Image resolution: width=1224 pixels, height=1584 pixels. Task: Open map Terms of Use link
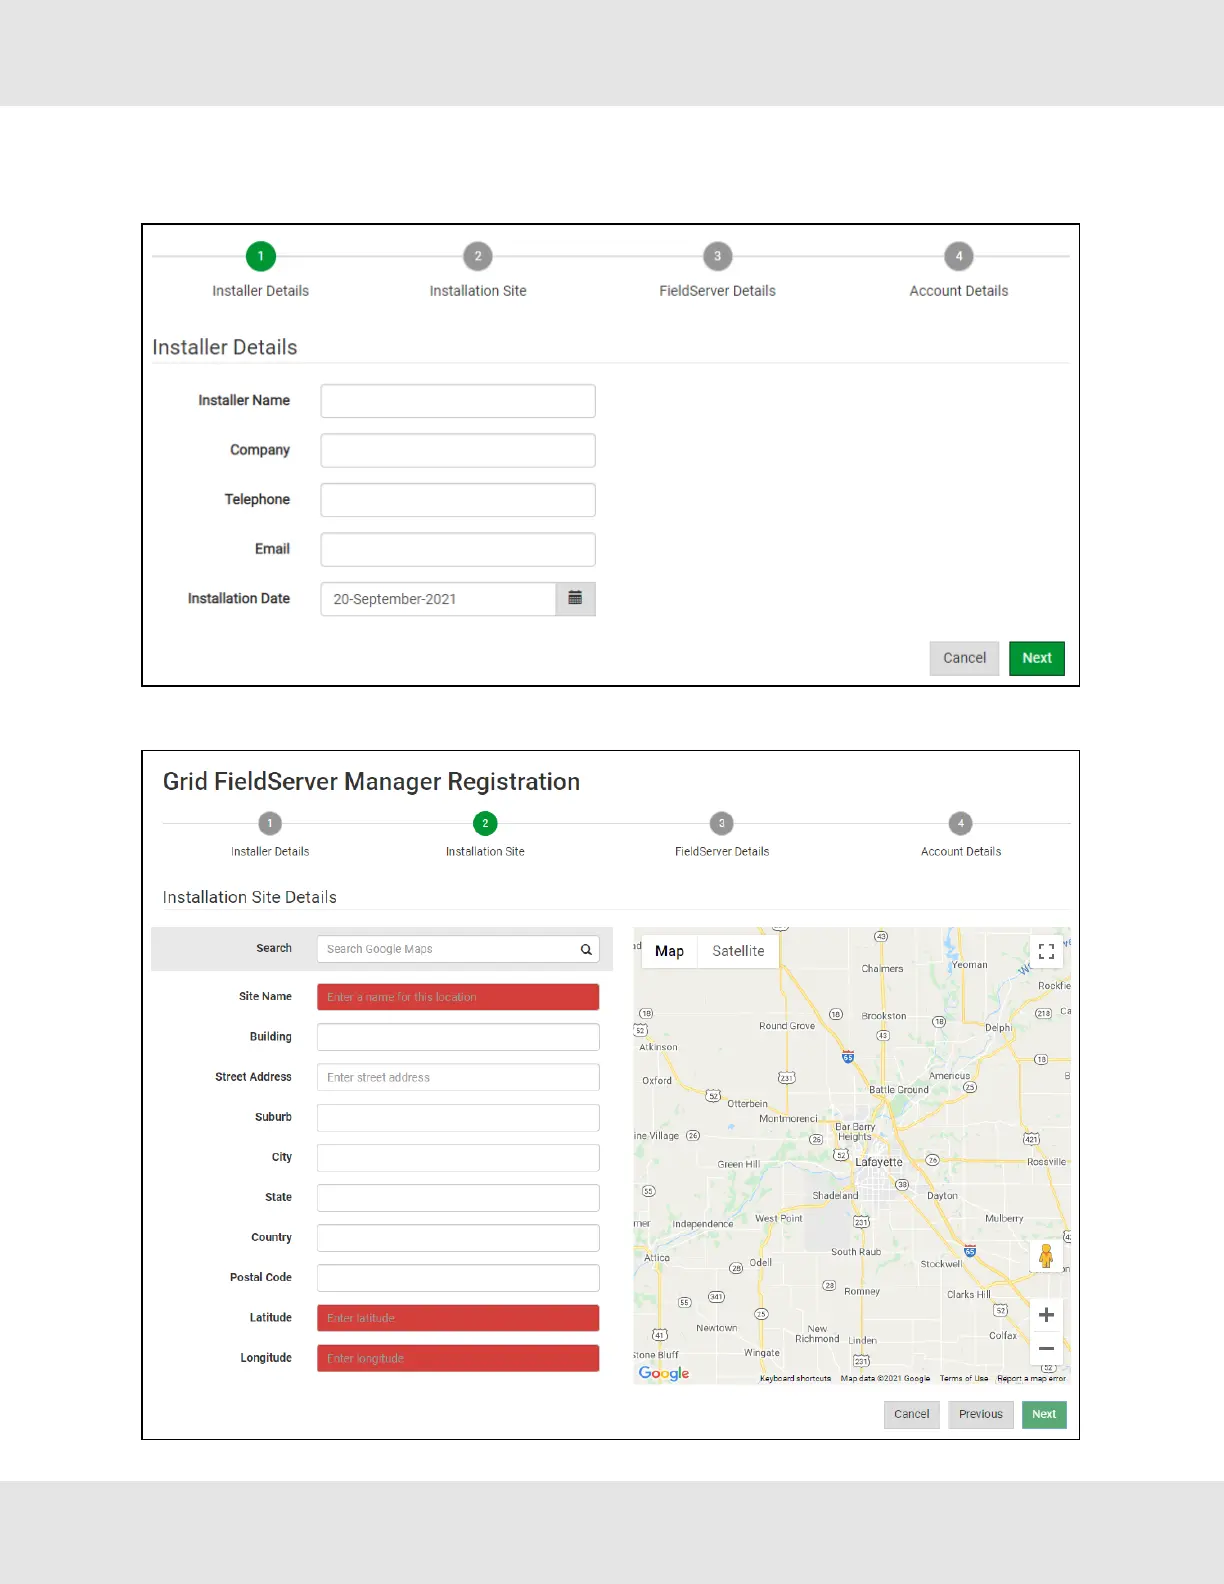tap(964, 1378)
